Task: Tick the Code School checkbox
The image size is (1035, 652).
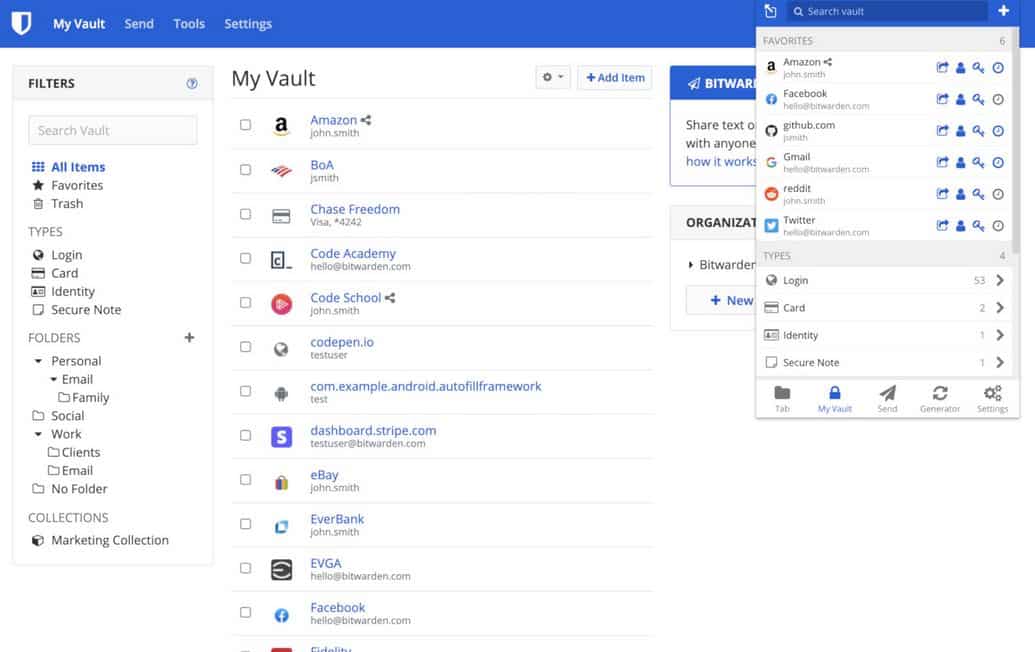Action: pos(245,302)
